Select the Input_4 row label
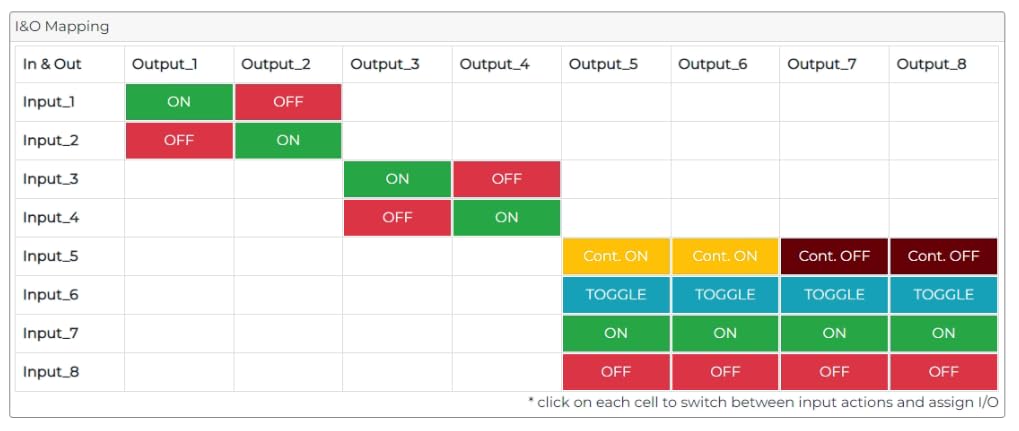The width and height of the screenshot is (1019, 431). (x=51, y=218)
